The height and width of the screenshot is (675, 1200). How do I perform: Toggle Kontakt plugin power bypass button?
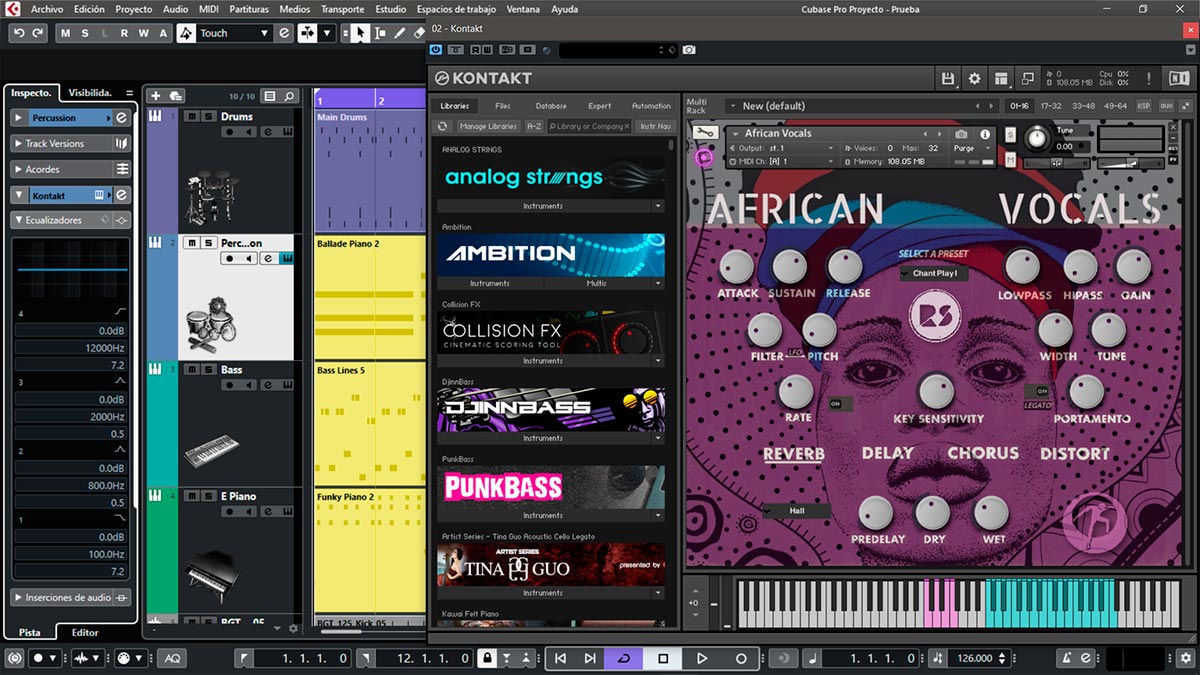pyautogui.click(x=436, y=49)
